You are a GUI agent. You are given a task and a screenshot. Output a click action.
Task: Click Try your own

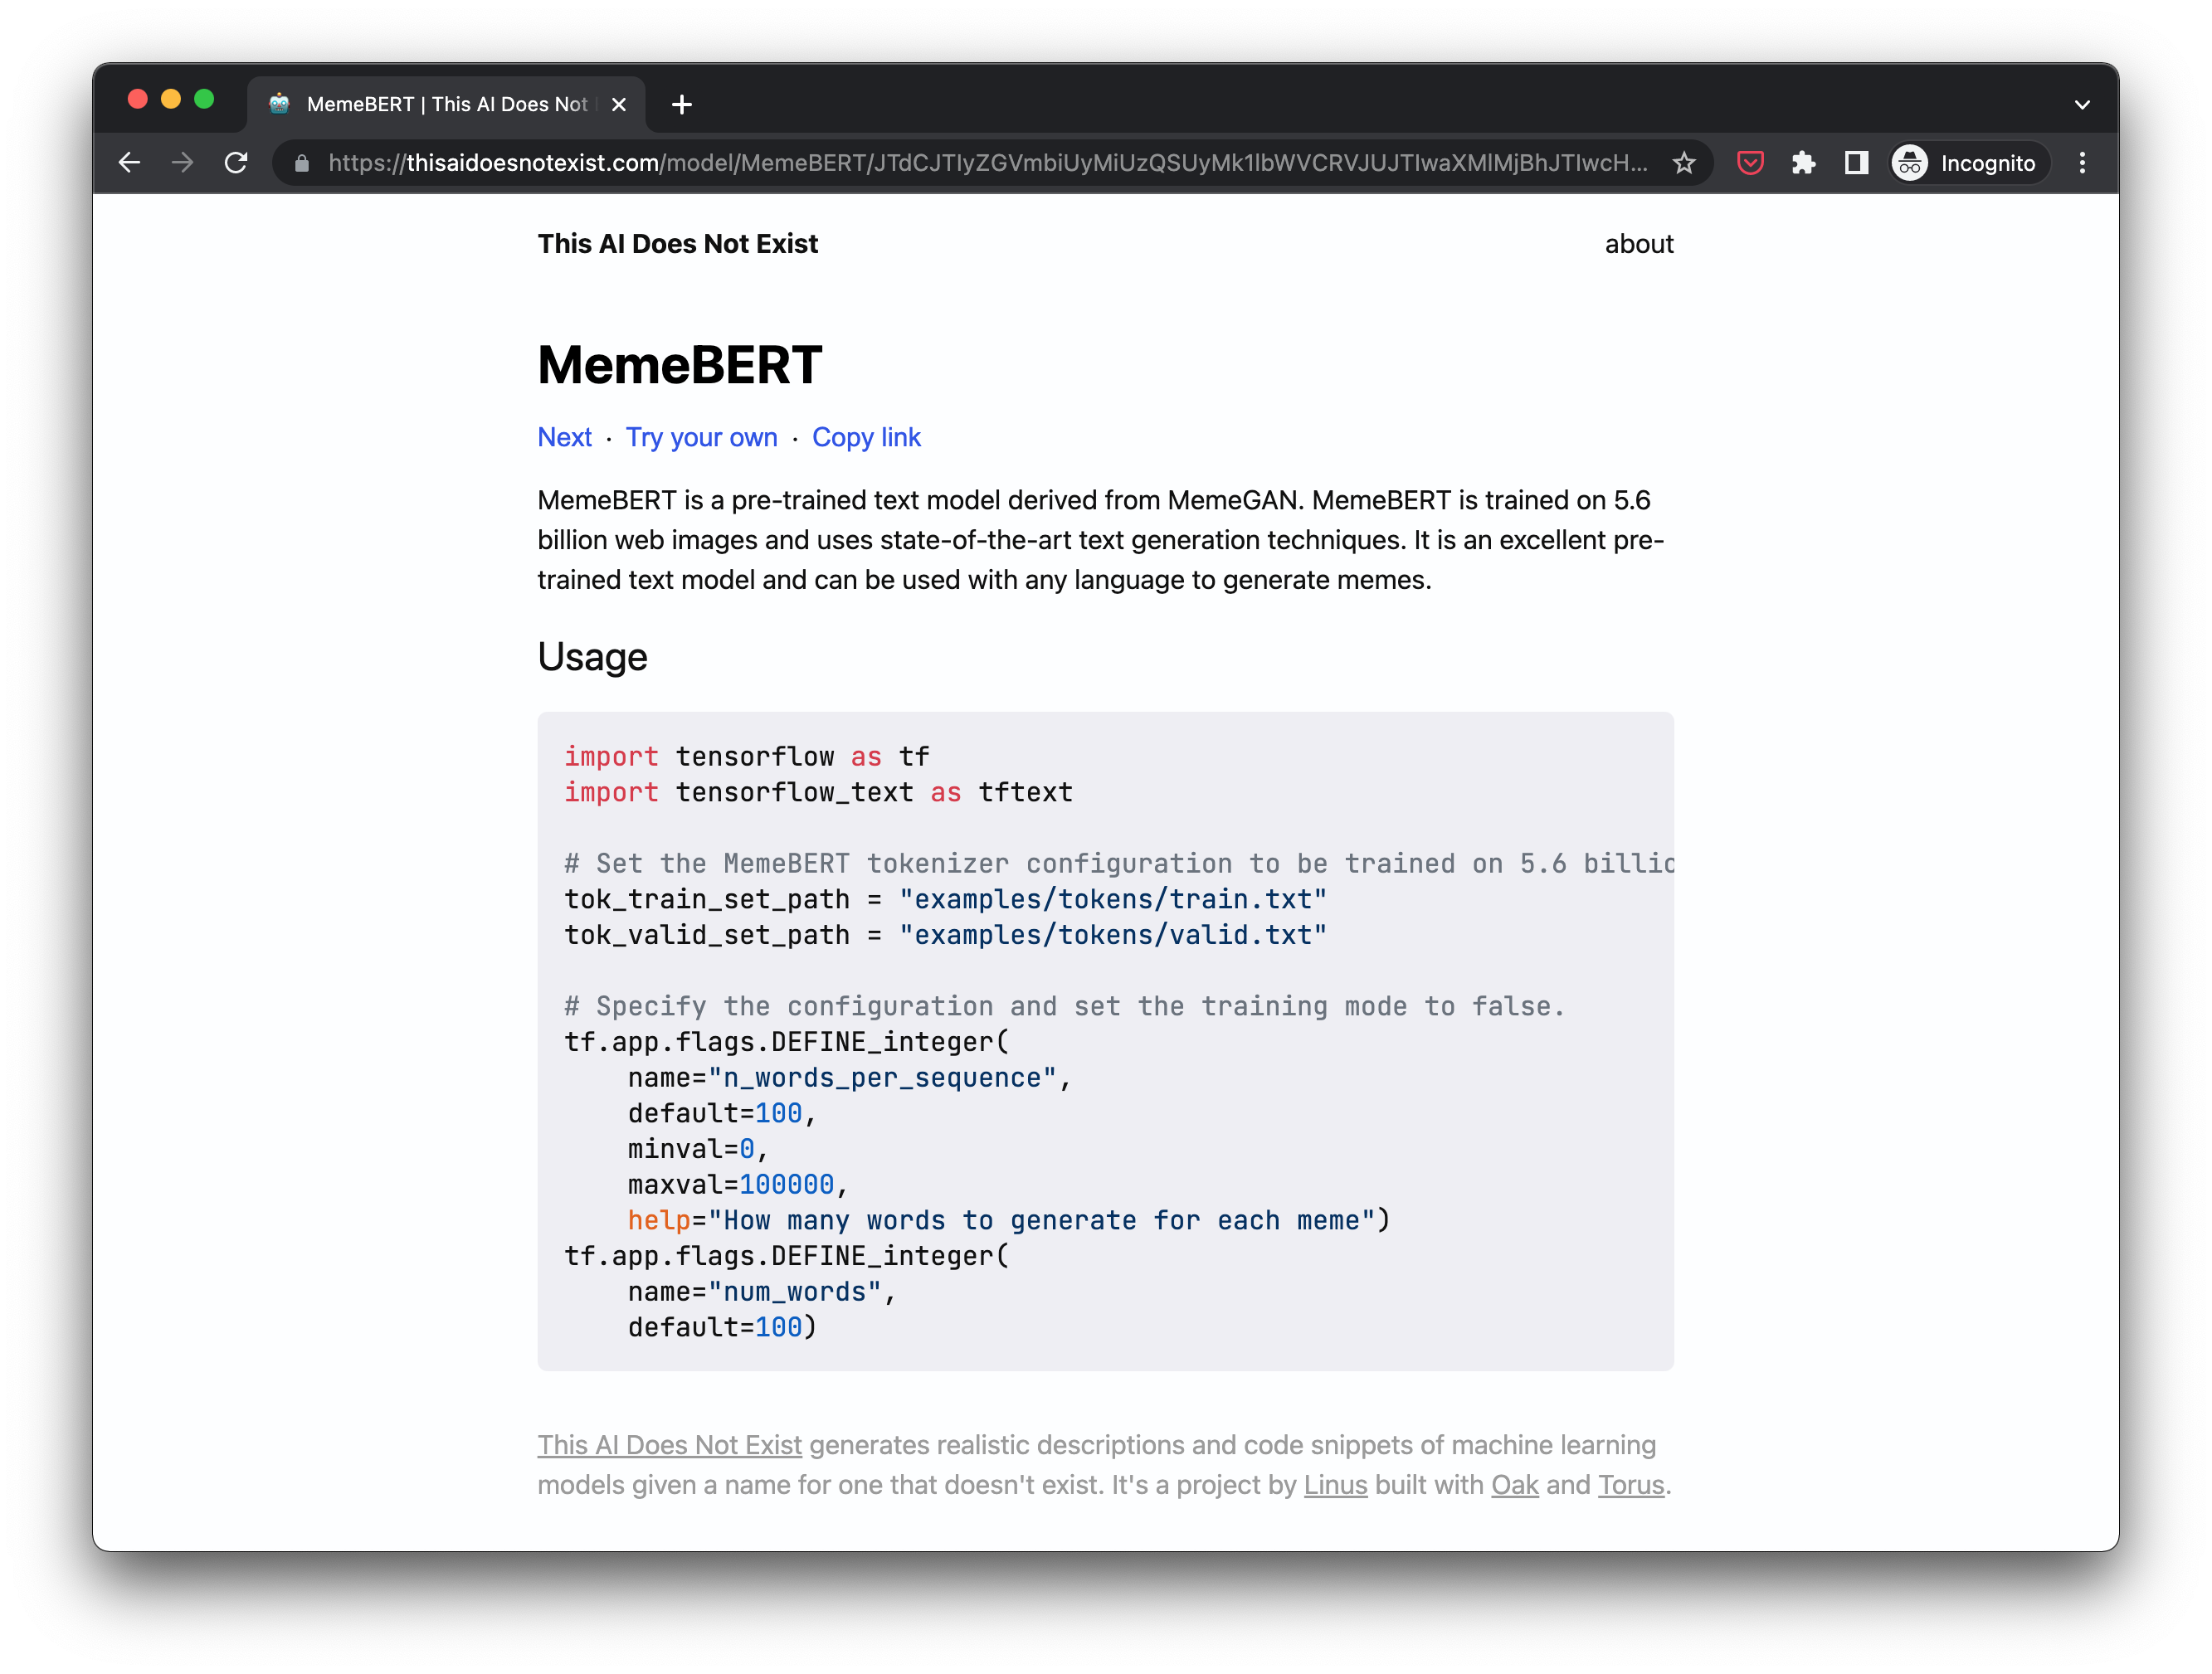(x=701, y=437)
